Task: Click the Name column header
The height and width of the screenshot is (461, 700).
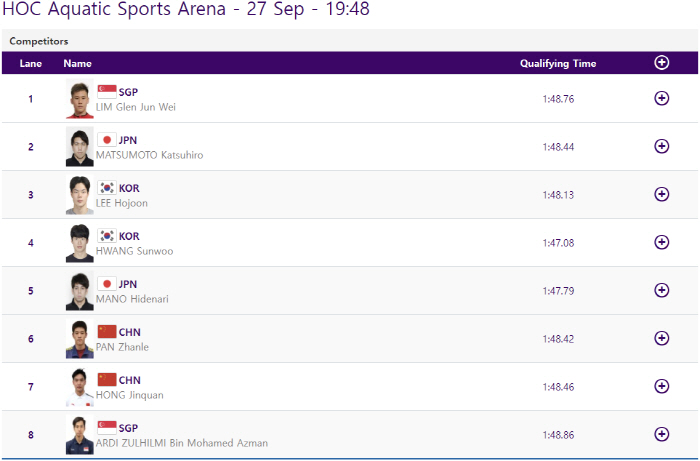Action: pos(77,63)
